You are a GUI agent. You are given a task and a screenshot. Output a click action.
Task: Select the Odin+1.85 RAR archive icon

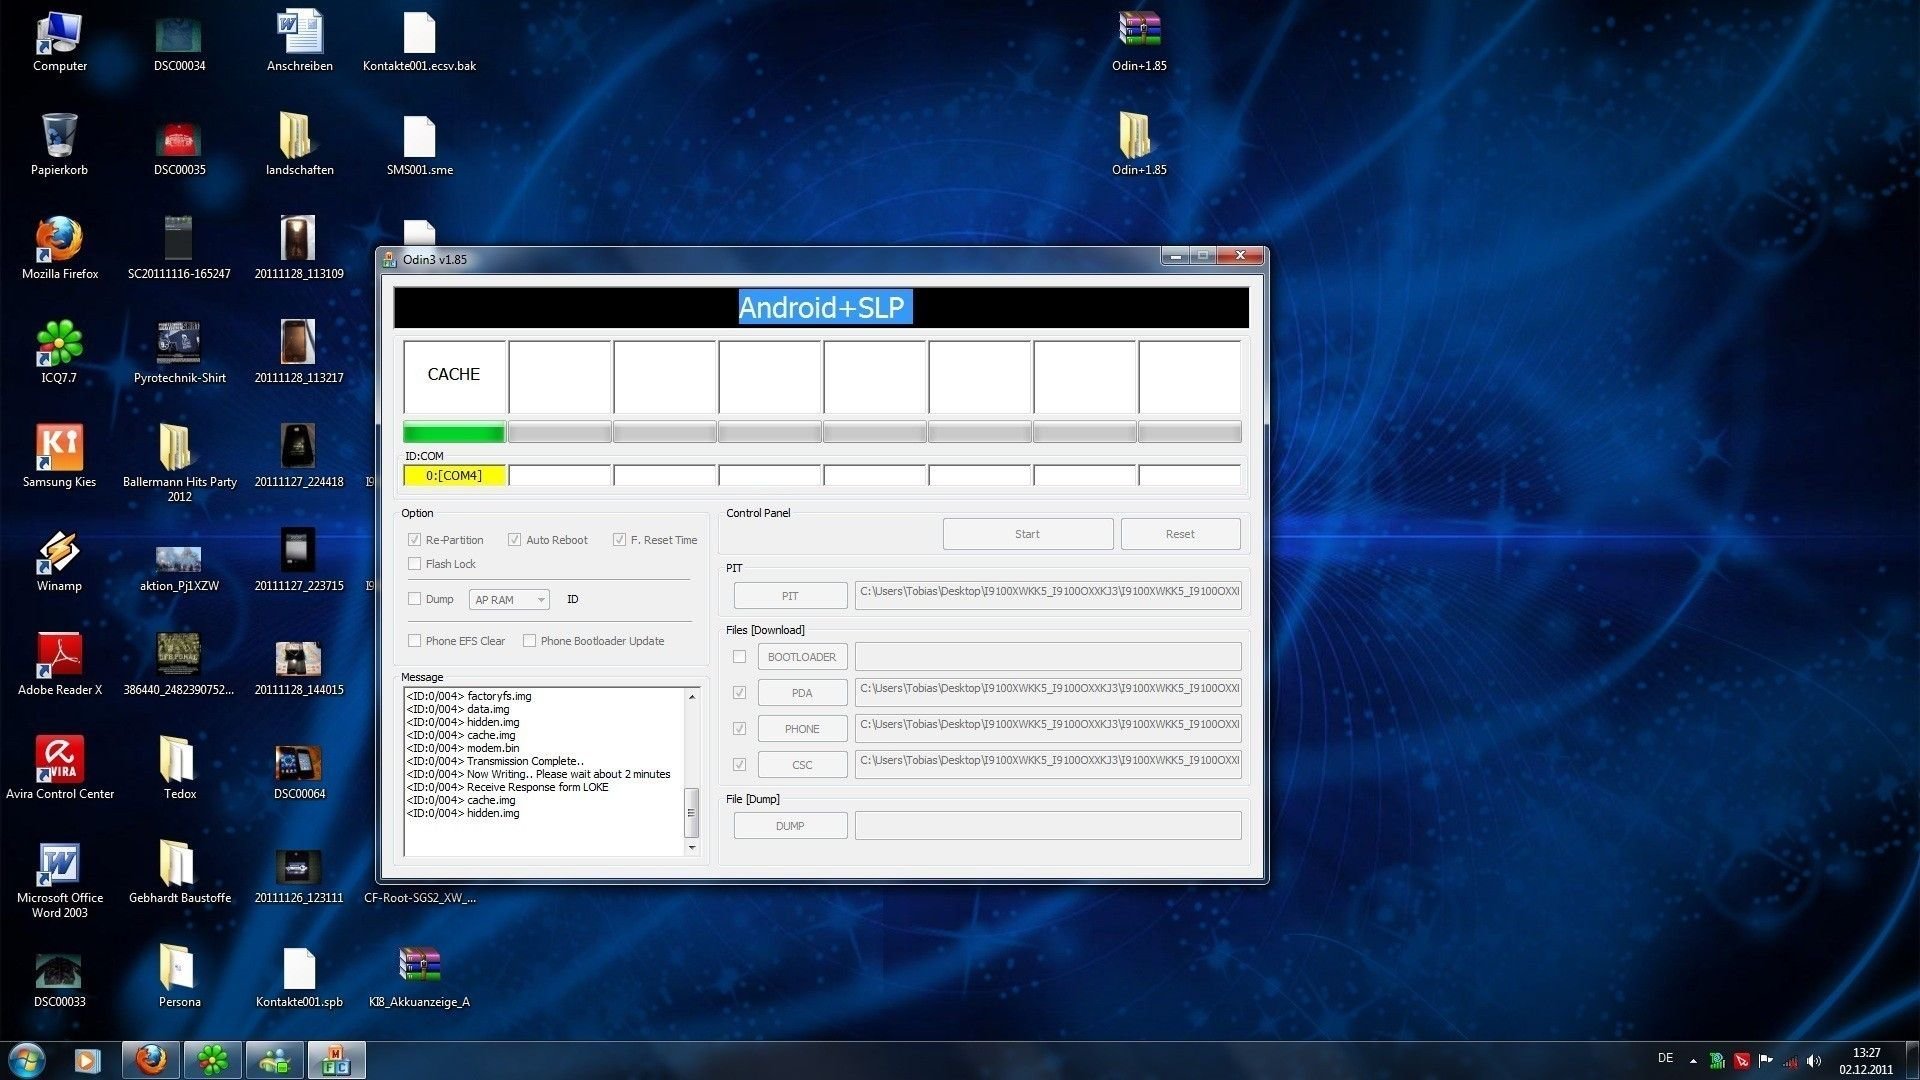(x=1139, y=41)
